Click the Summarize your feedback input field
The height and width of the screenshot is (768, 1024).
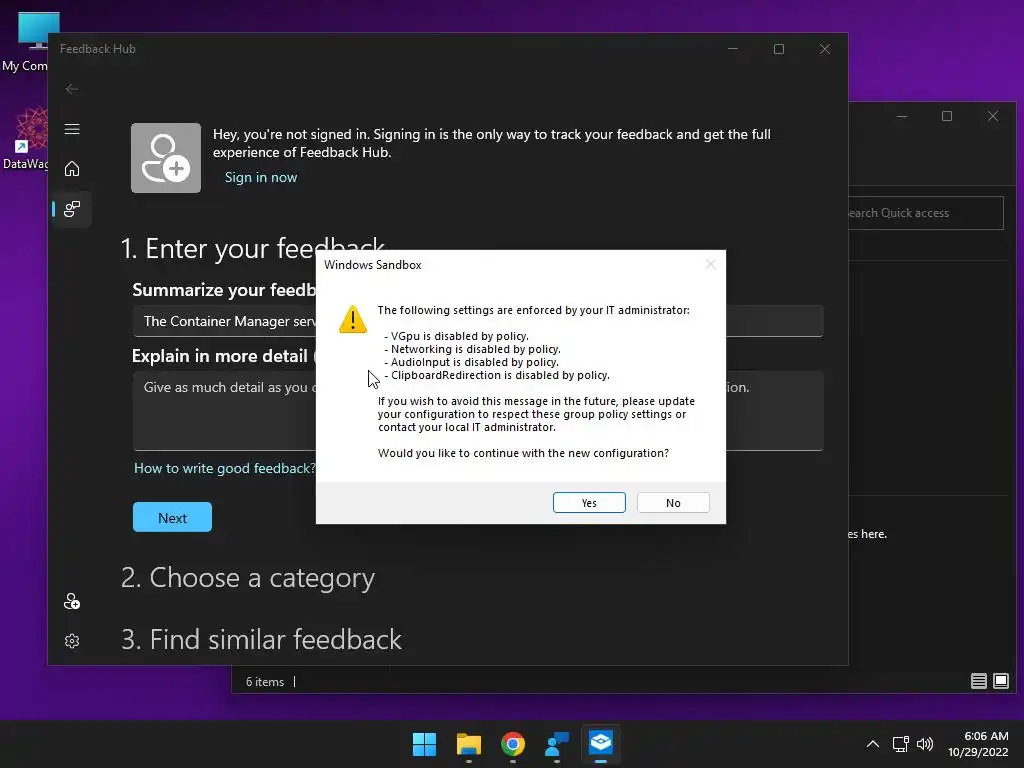(477, 321)
